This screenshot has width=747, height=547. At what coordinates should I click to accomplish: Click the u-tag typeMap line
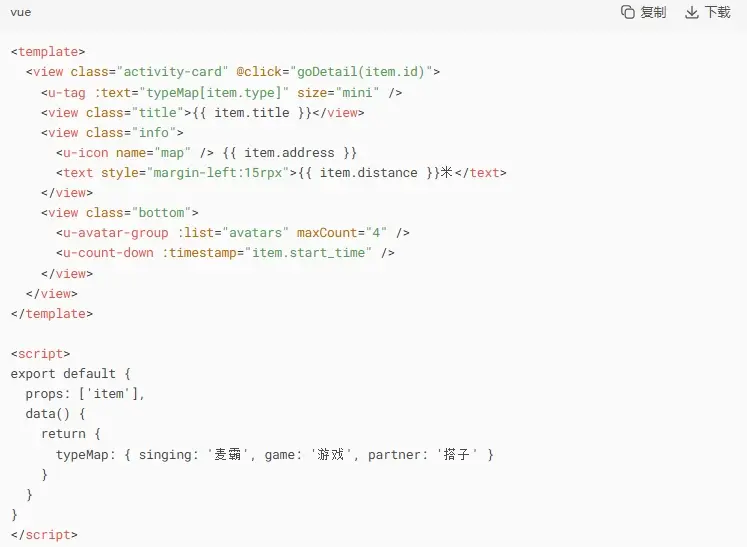pos(222,92)
